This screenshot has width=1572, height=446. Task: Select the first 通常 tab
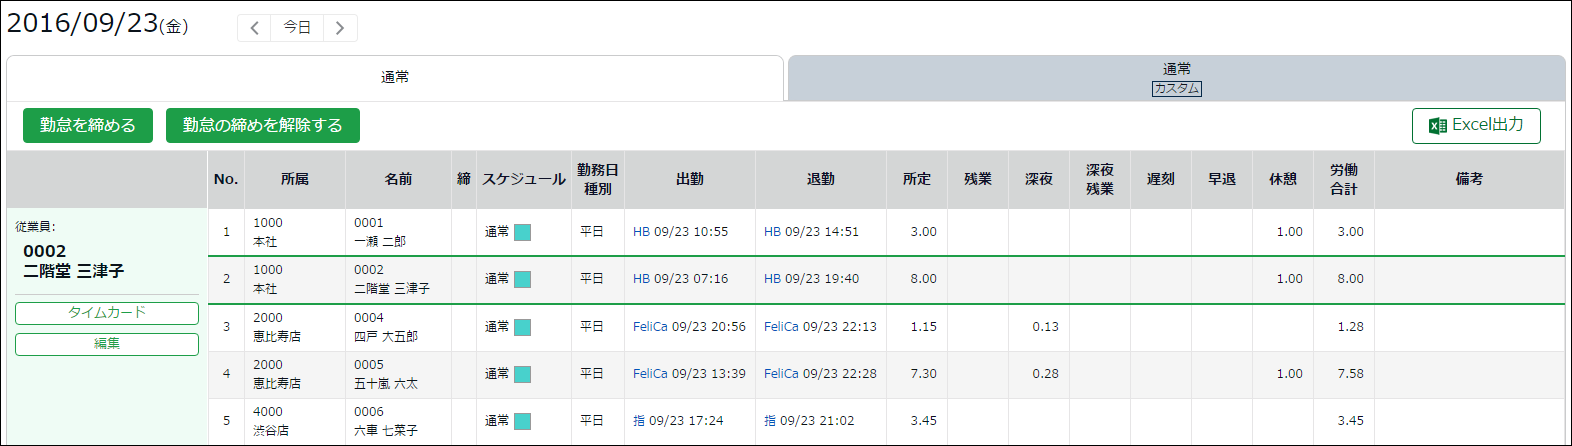(x=395, y=78)
